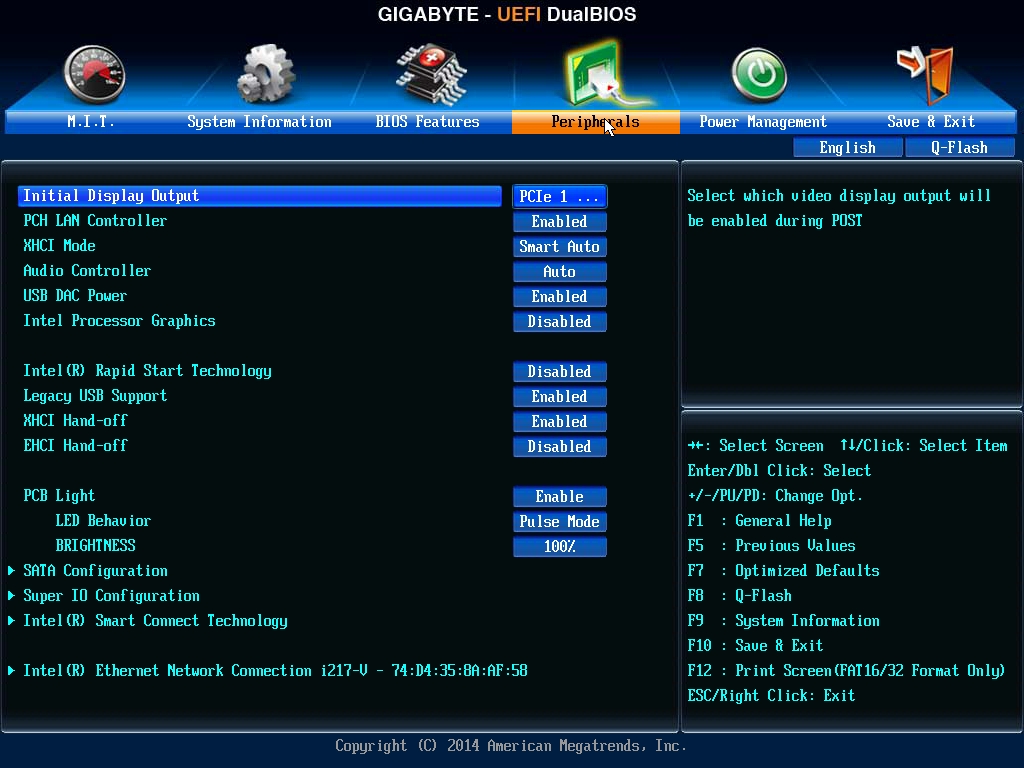Select the Intel Processor Graphics label

[x=120, y=321]
